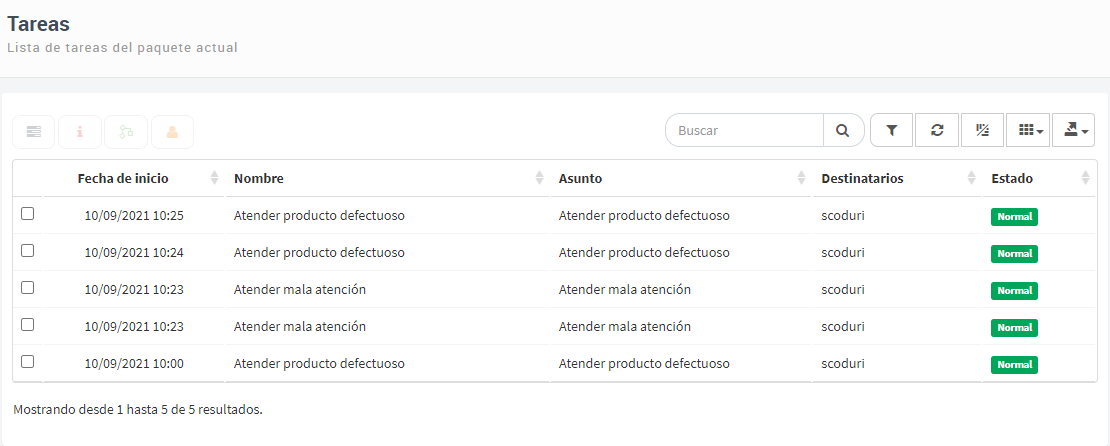Tick the checkbox for 10:00 task
This screenshot has height=446, width=1110.
(28, 361)
